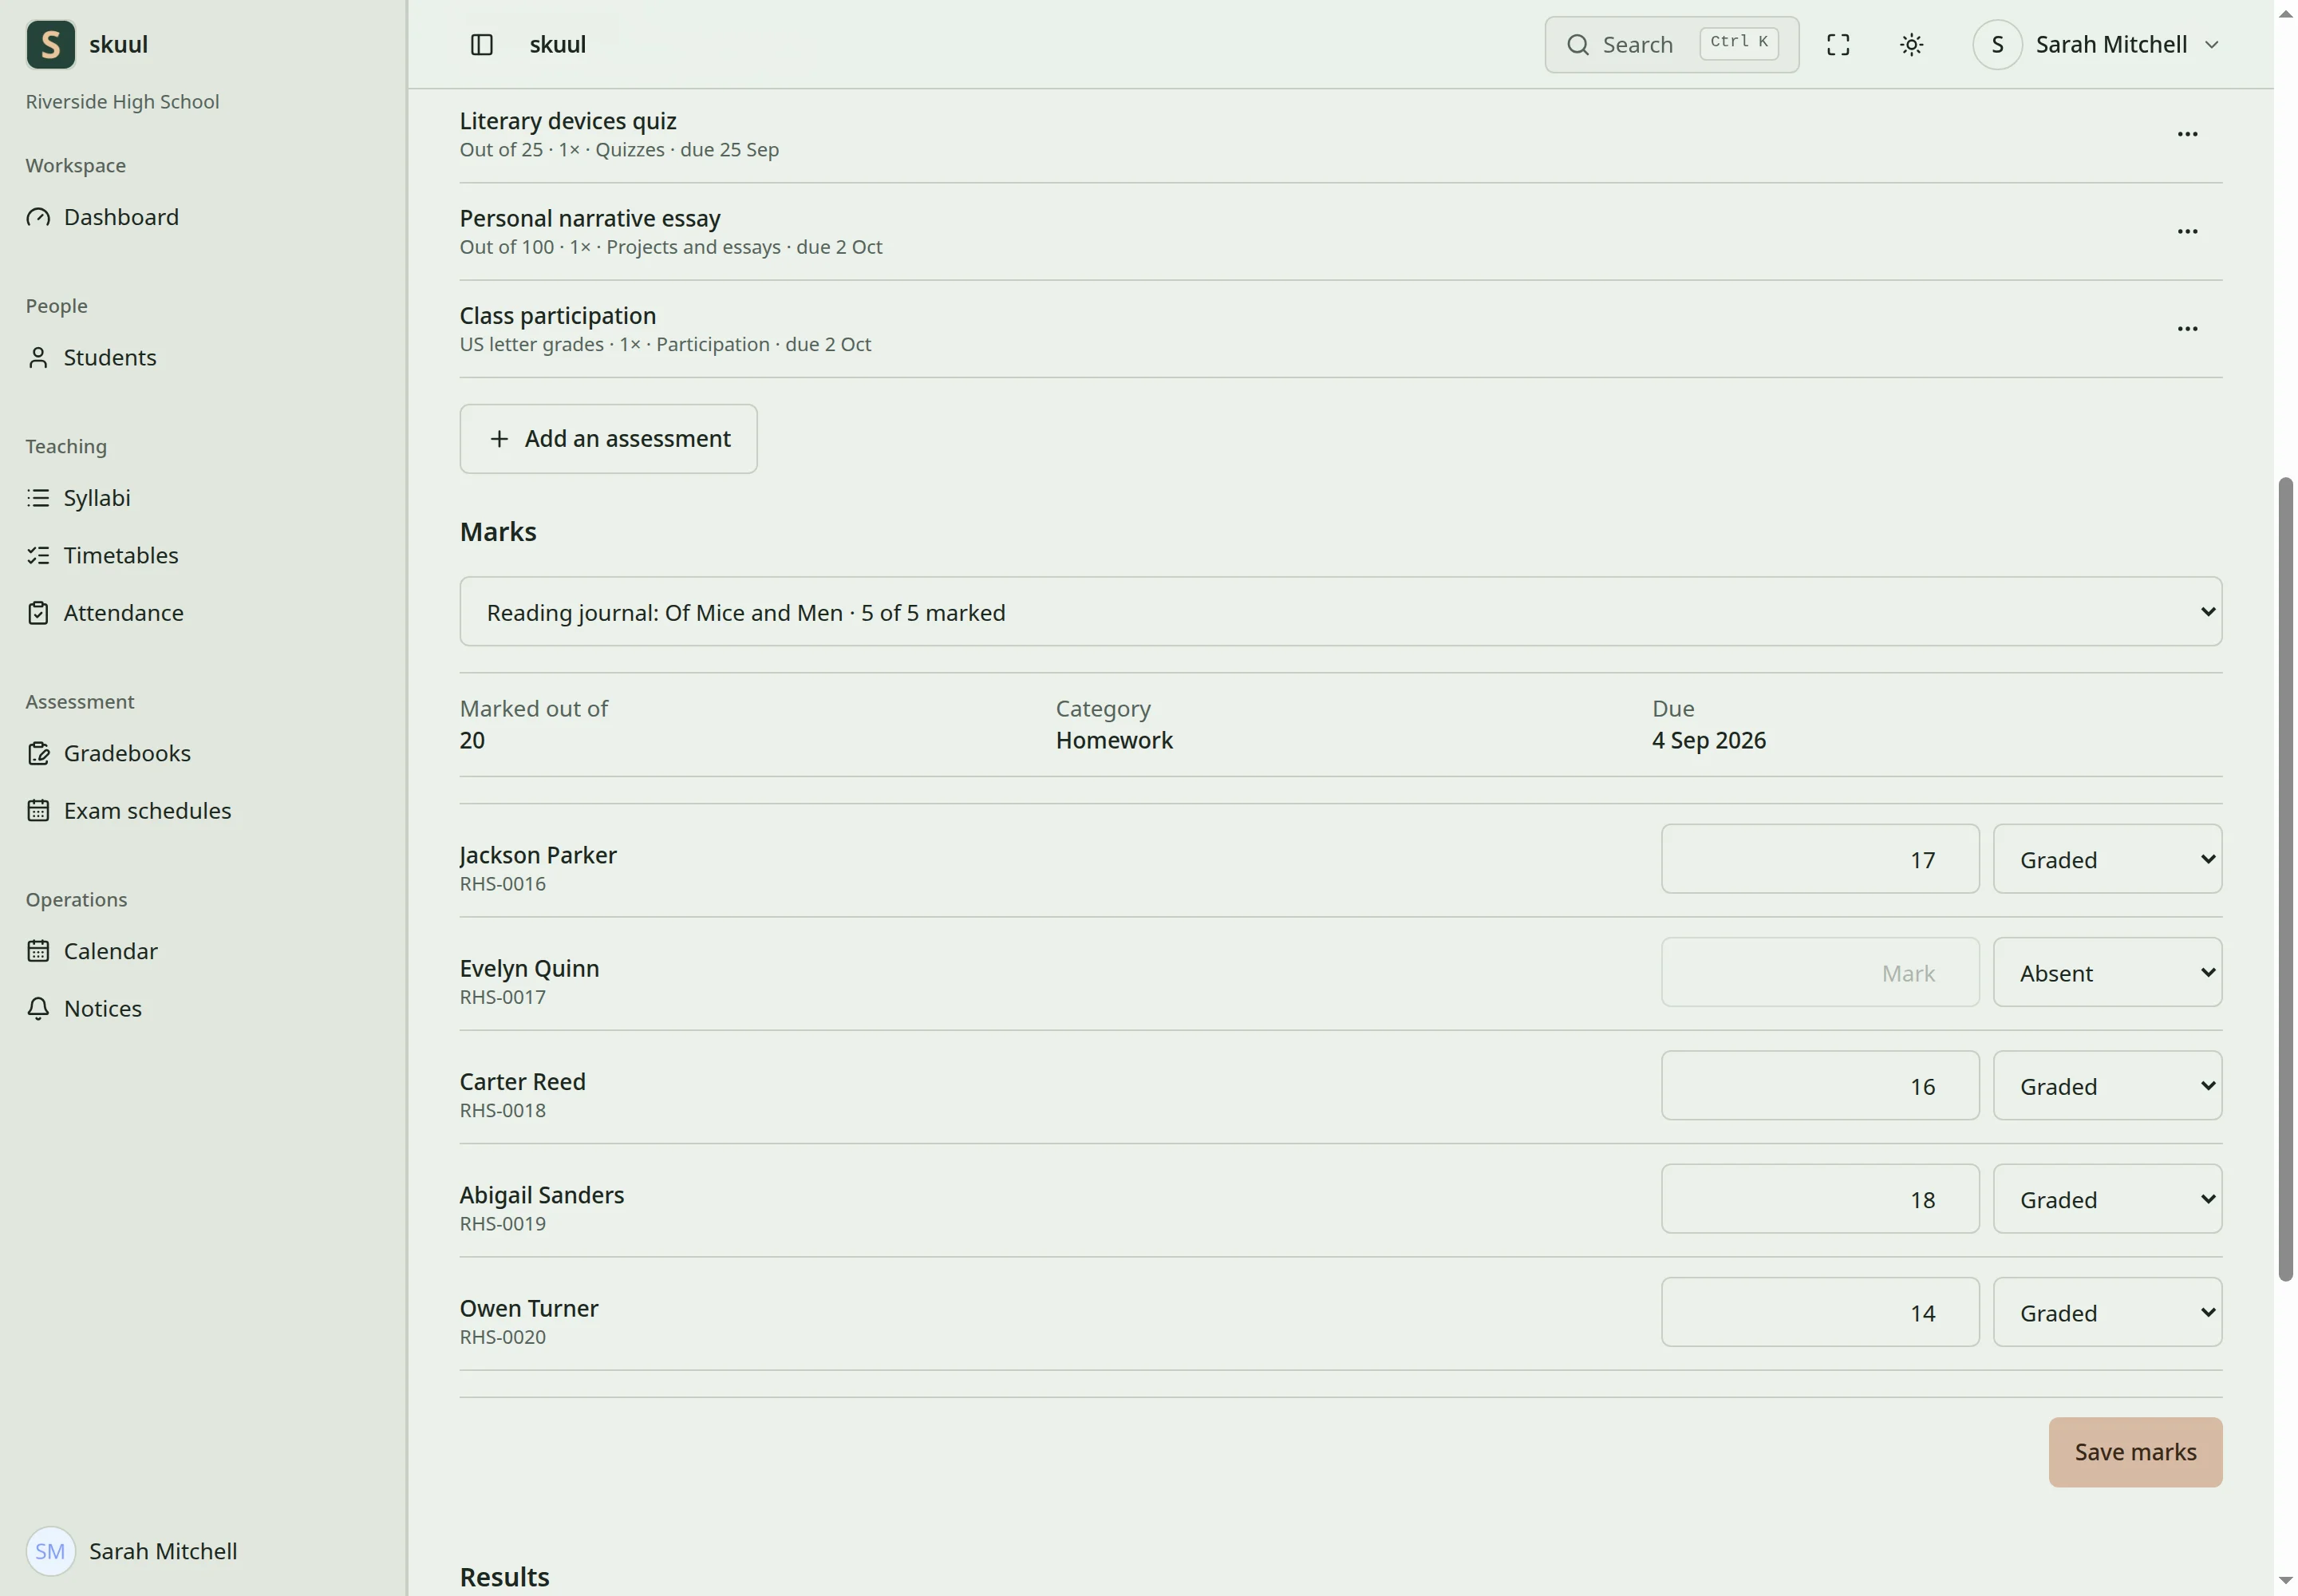Click the Literary devices quiz title
Screen dimensions: 2298x1596
[x=568, y=121]
